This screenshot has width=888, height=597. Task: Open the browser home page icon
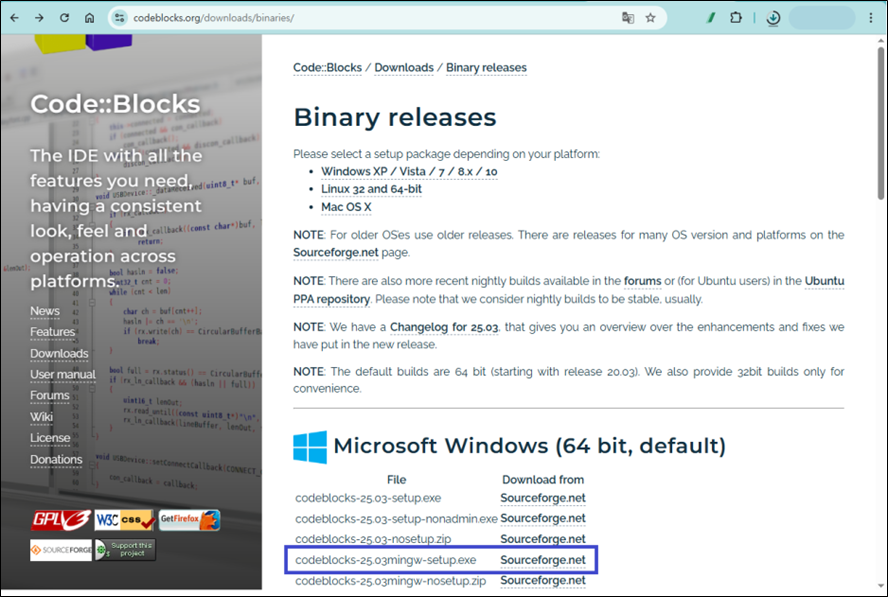[89, 18]
